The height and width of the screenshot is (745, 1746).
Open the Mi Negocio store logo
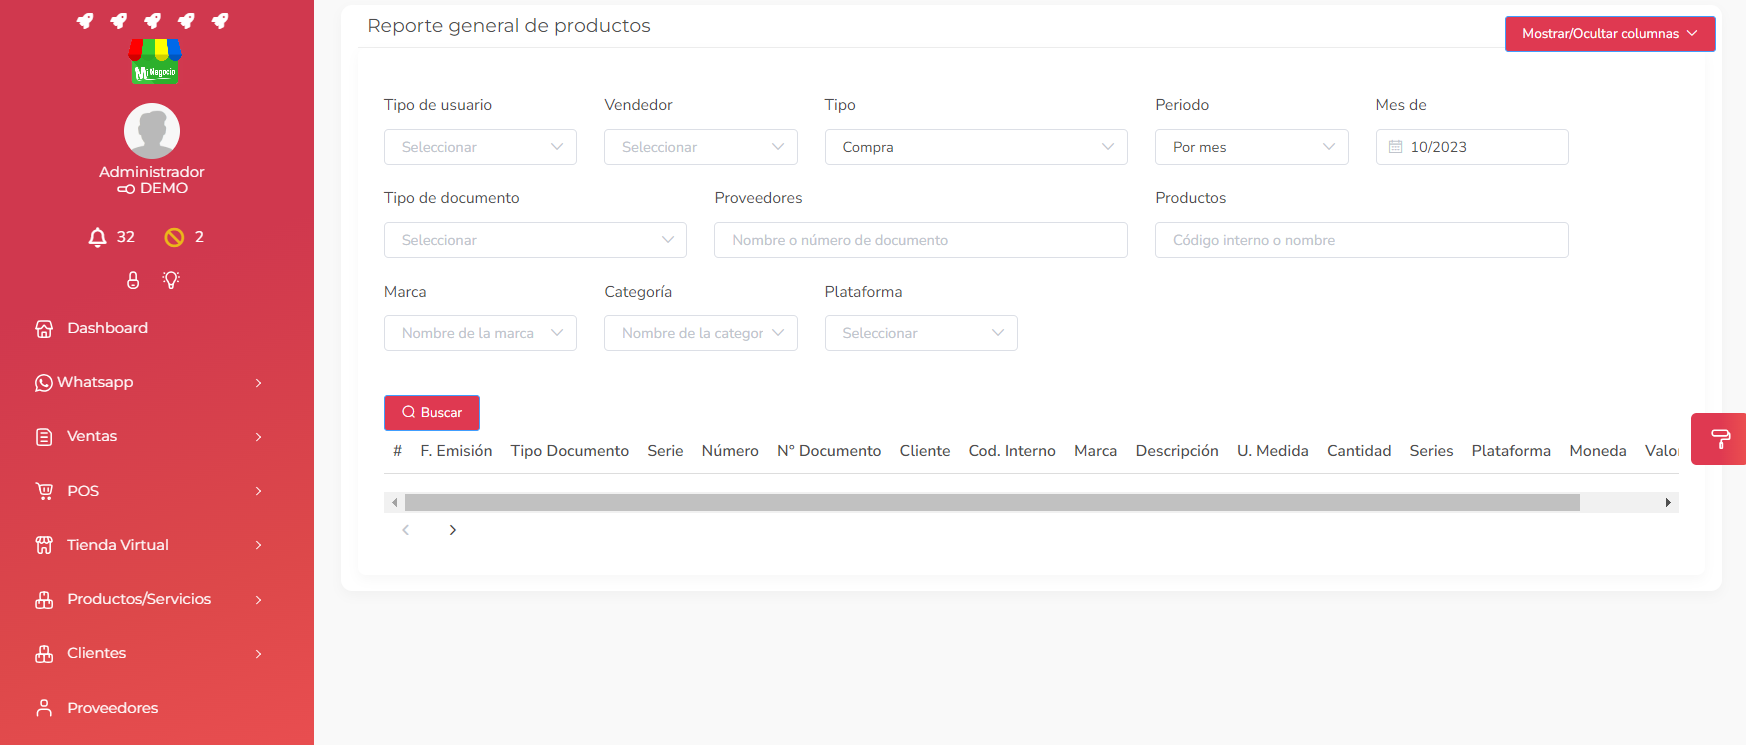pyautogui.click(x=155, y=61)
